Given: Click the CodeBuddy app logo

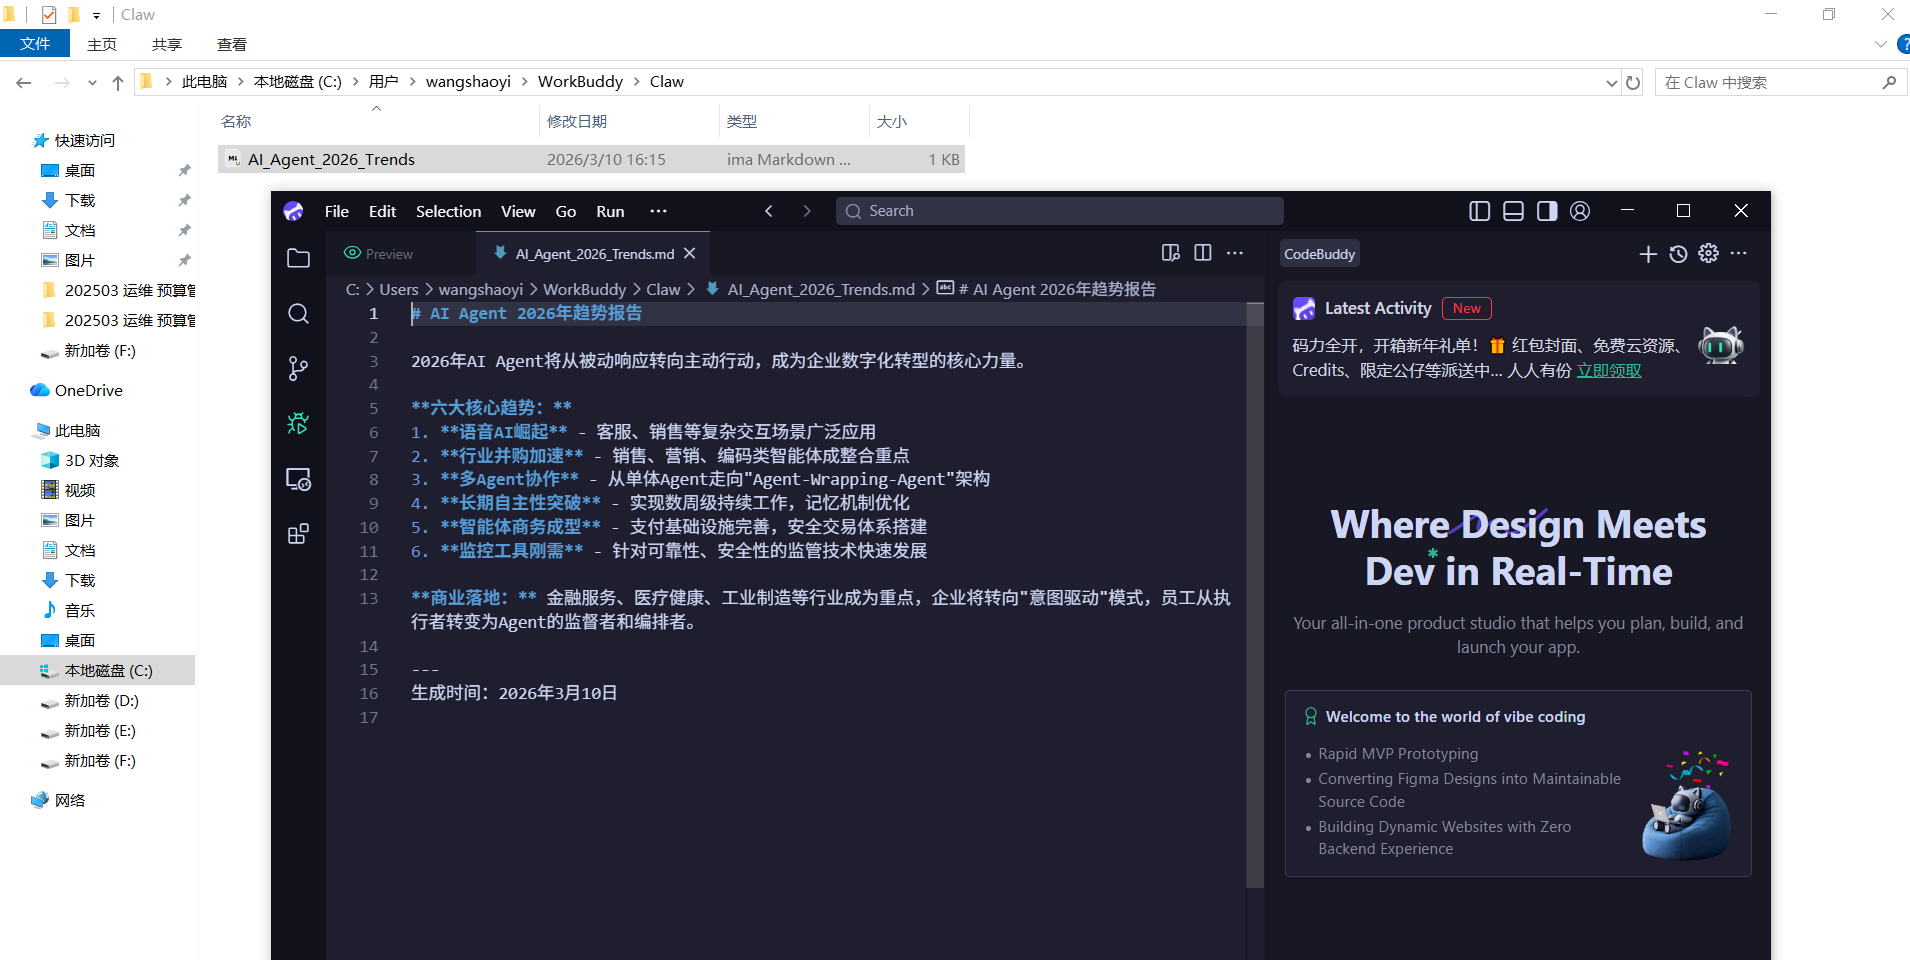Looking at the screenshot, I should pos(293,211).
